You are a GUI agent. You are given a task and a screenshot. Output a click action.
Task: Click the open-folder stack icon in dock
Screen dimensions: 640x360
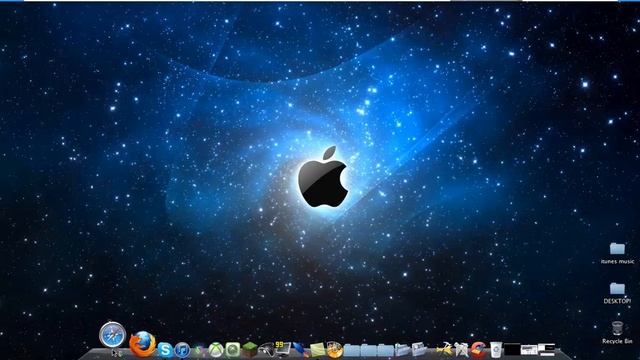tap(402, 350)
